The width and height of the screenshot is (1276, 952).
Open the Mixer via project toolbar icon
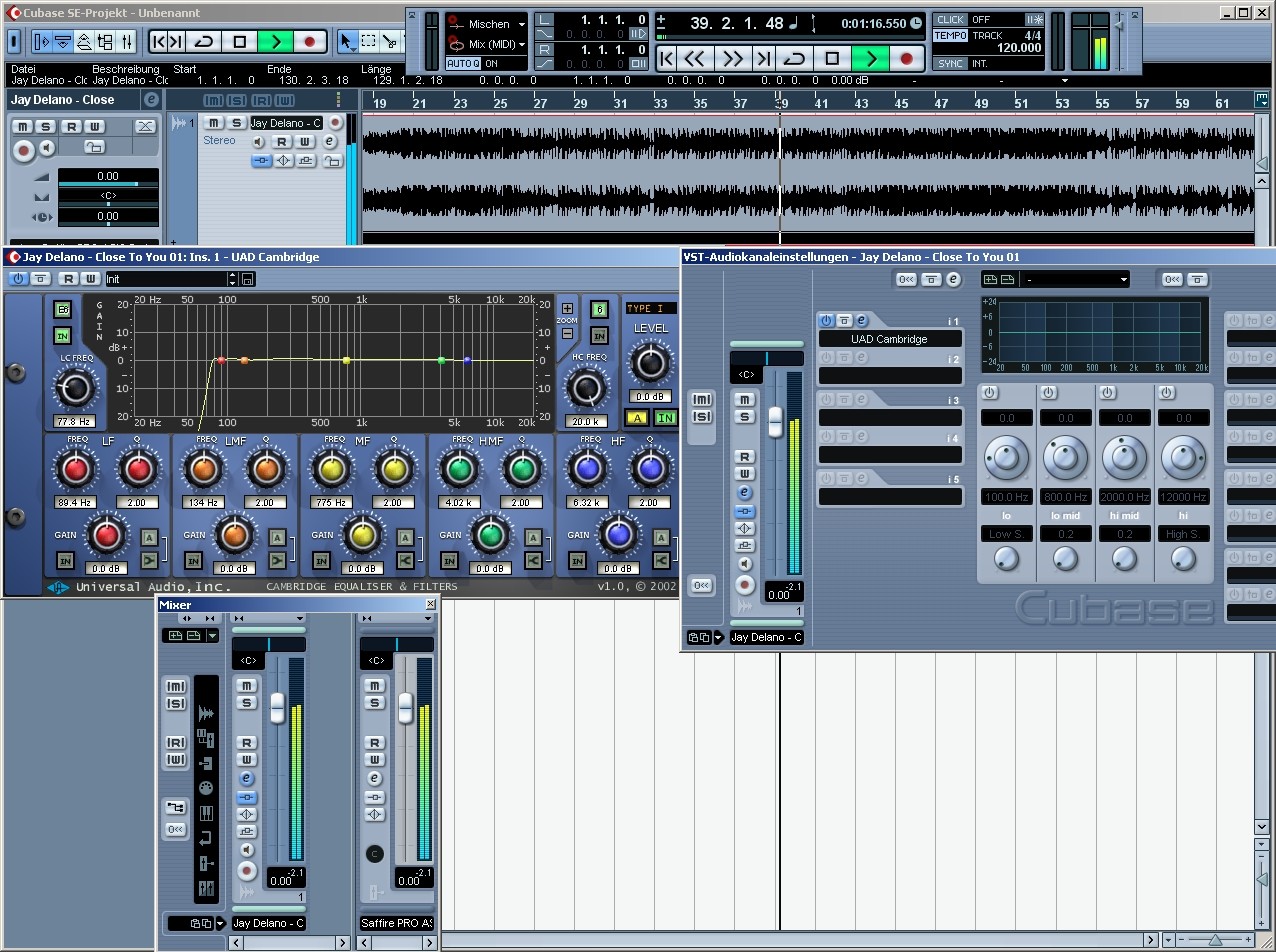tap(127, 42)
